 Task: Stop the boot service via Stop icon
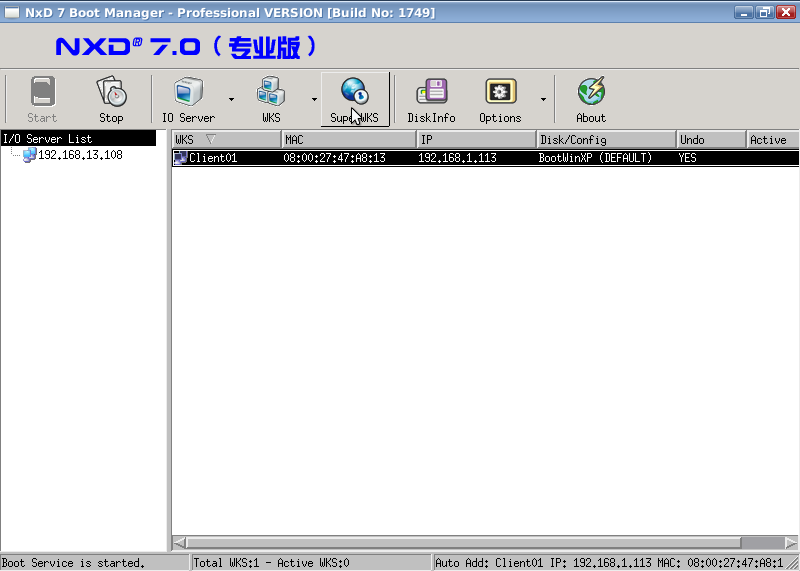point(111,100)
